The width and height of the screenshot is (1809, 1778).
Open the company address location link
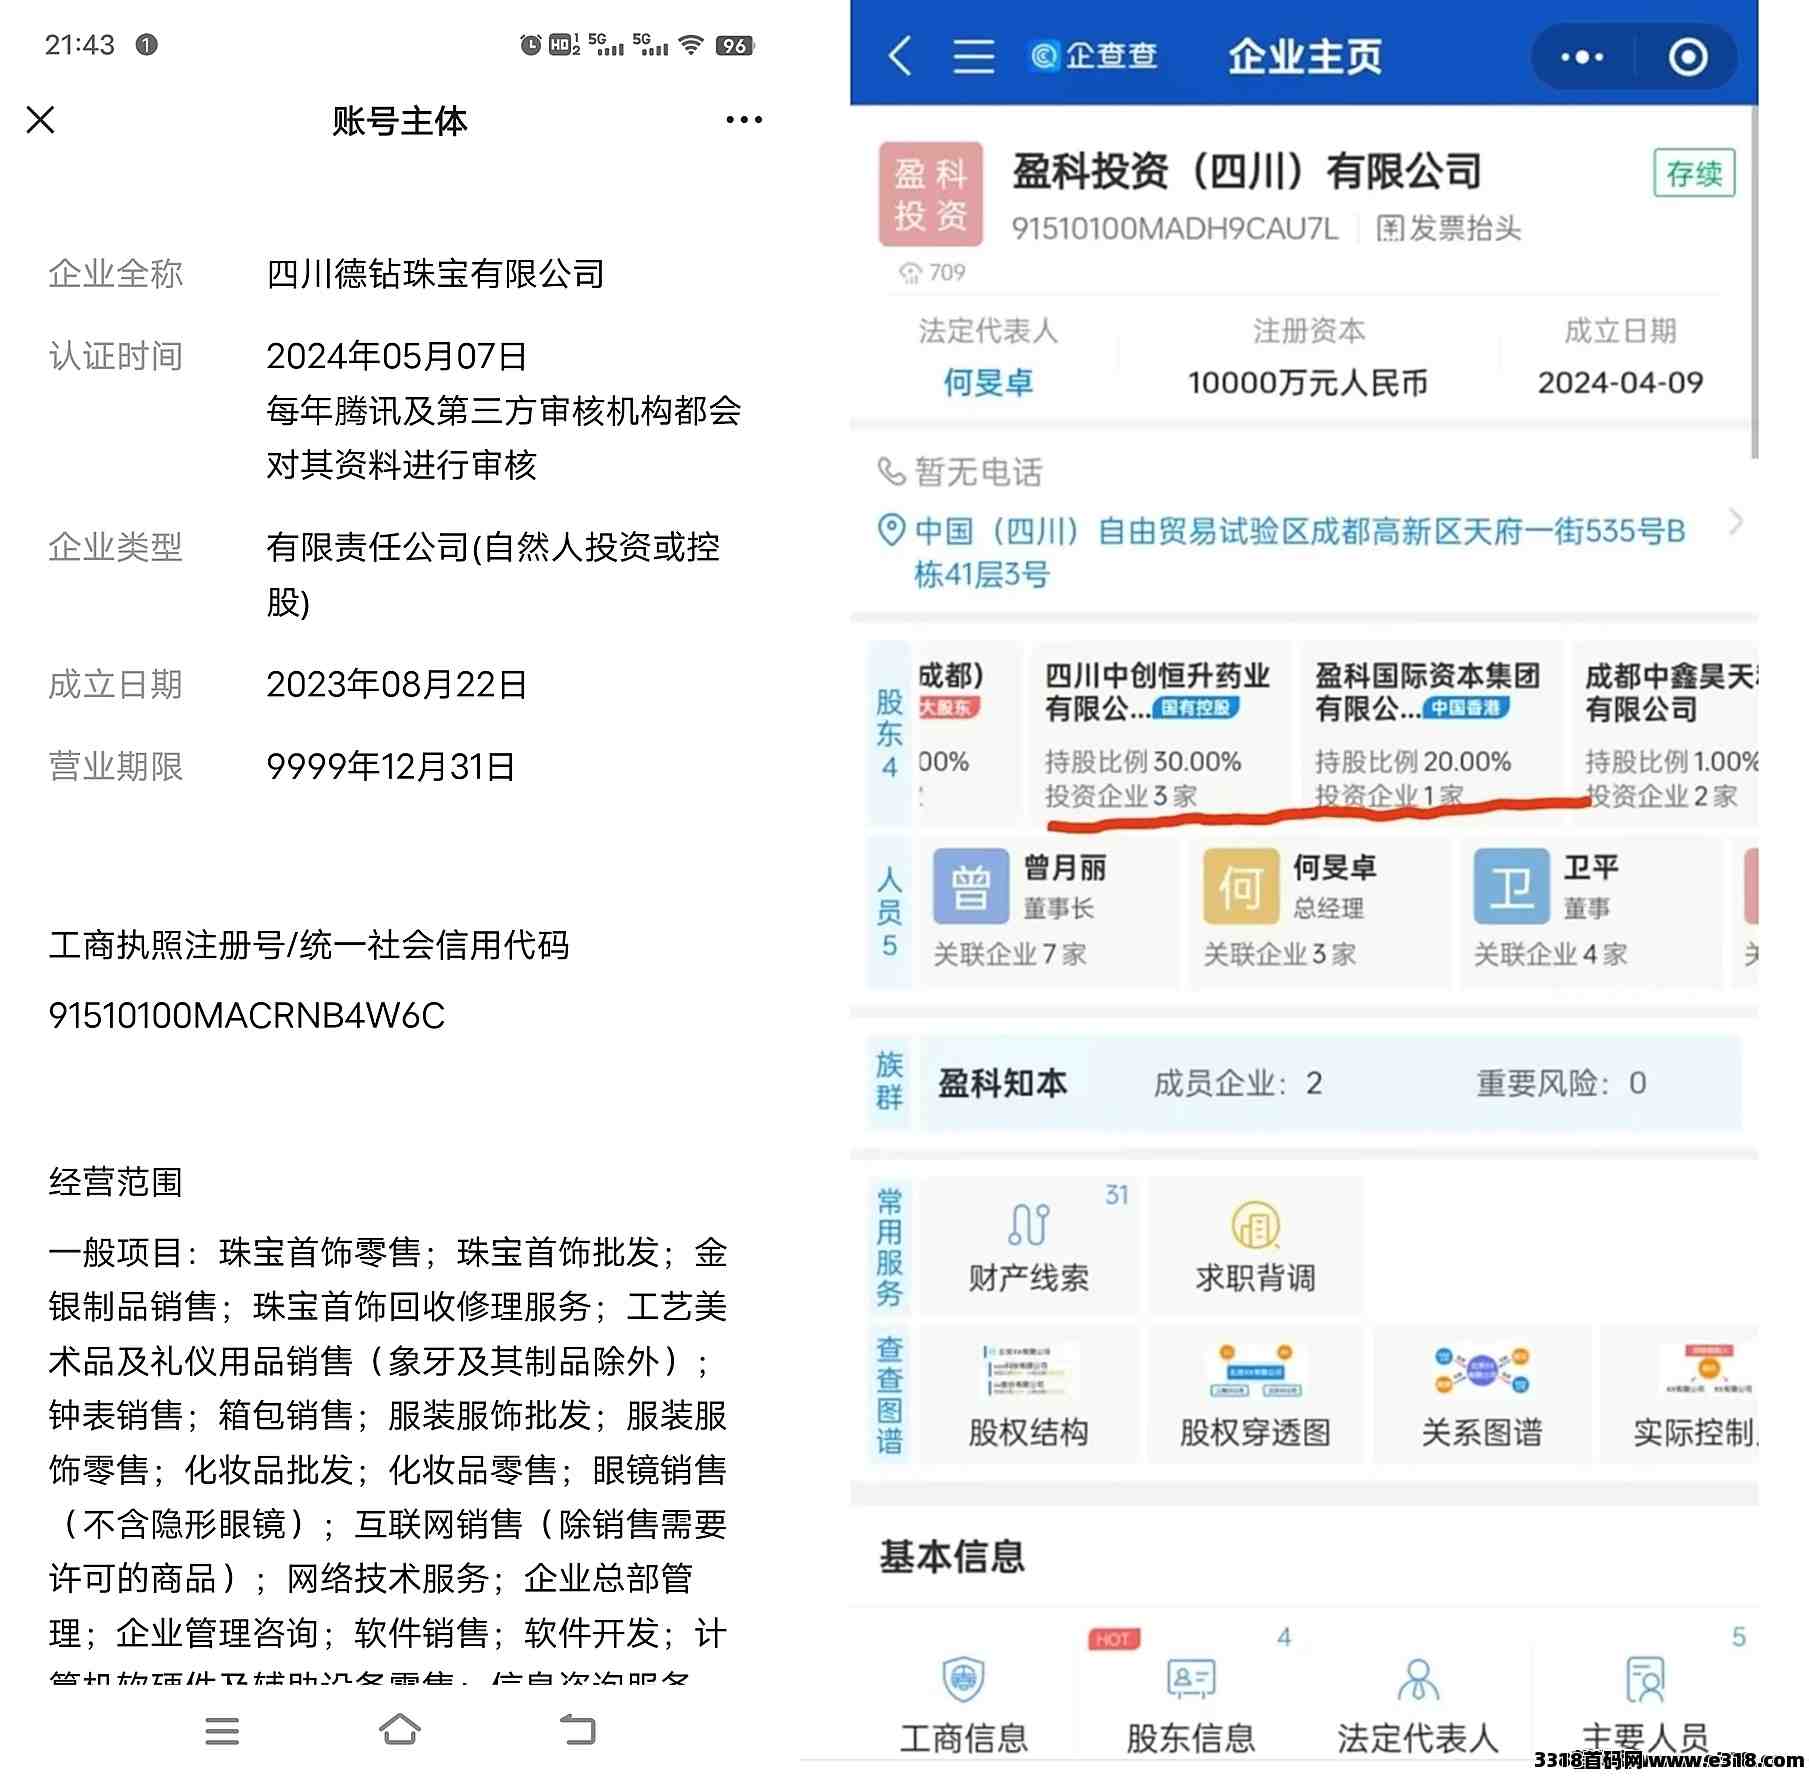click(1283, 552)
